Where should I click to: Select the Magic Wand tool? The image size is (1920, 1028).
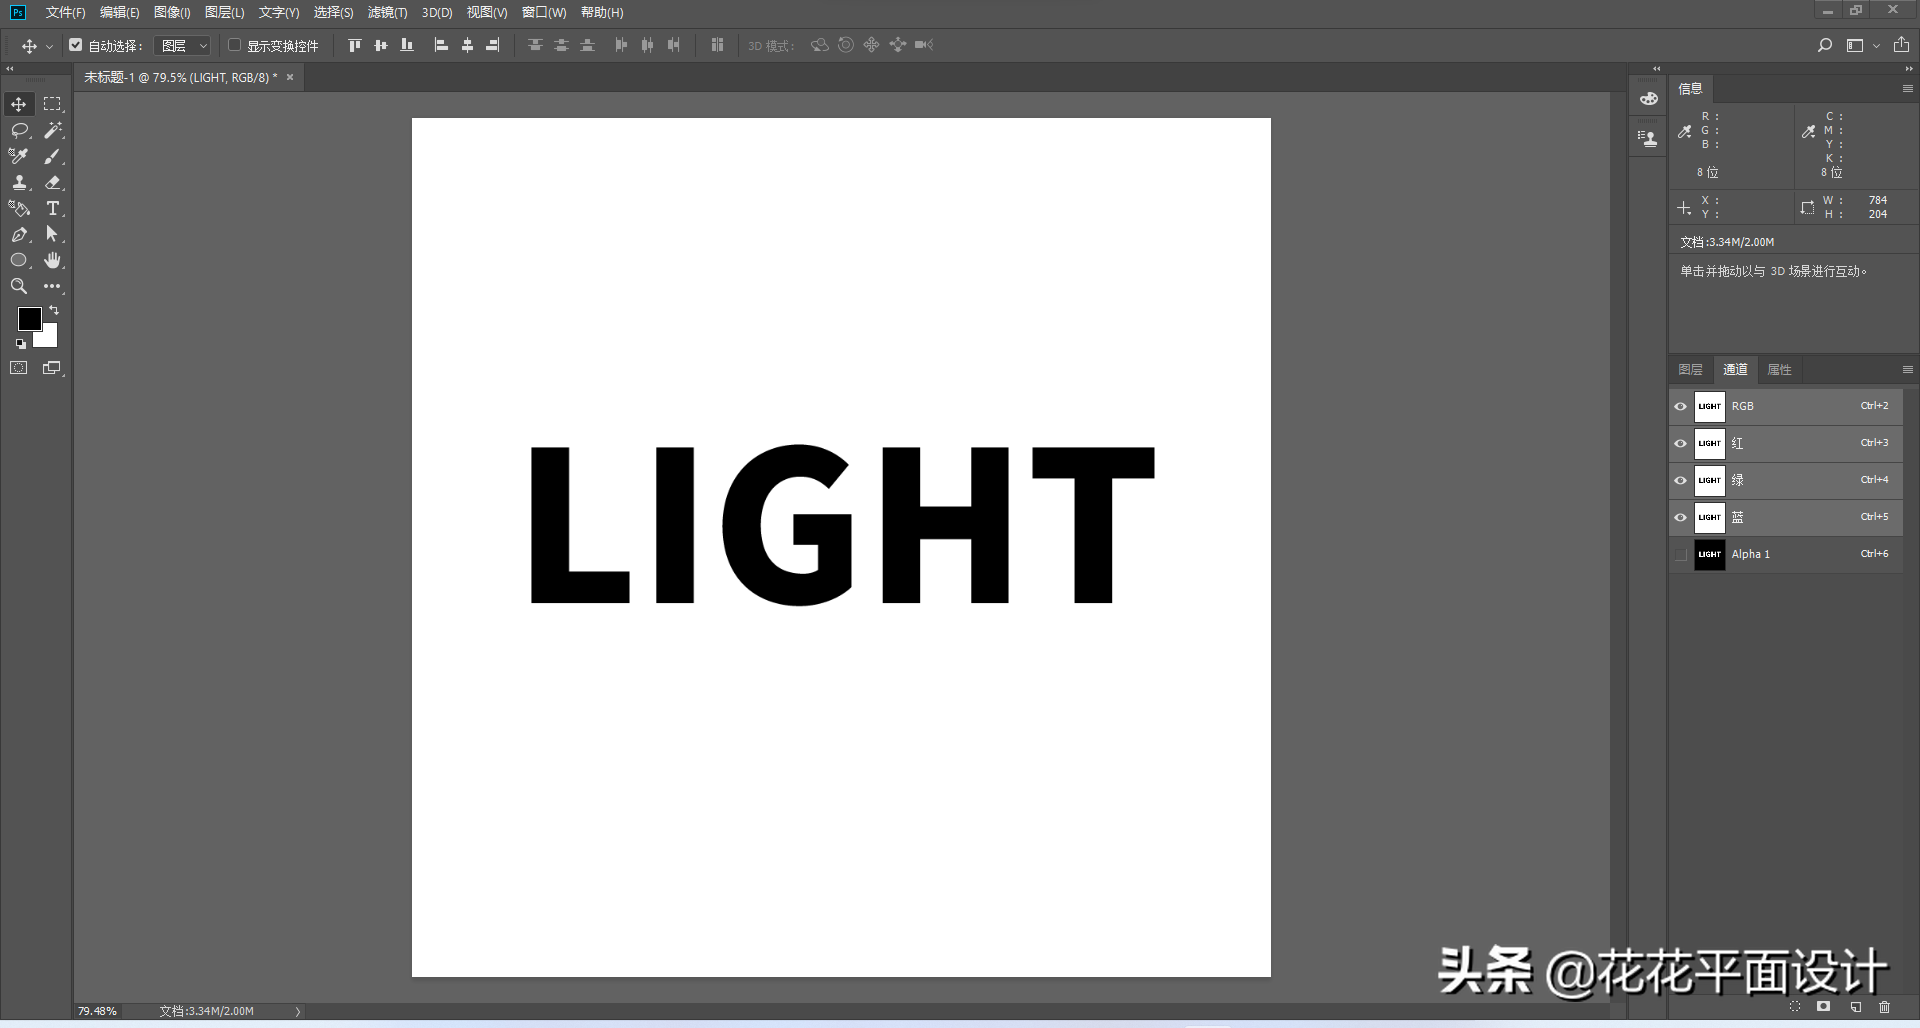pyautogui.click(x=53, y=130)
